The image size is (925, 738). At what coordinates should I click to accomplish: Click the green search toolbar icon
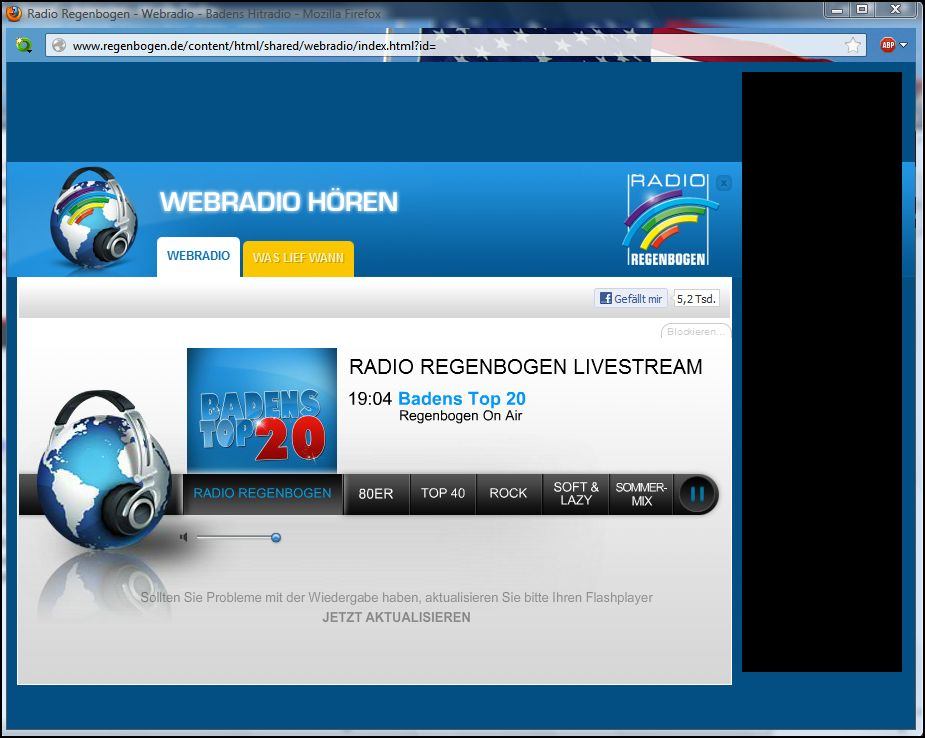click(x=24, y=45)
